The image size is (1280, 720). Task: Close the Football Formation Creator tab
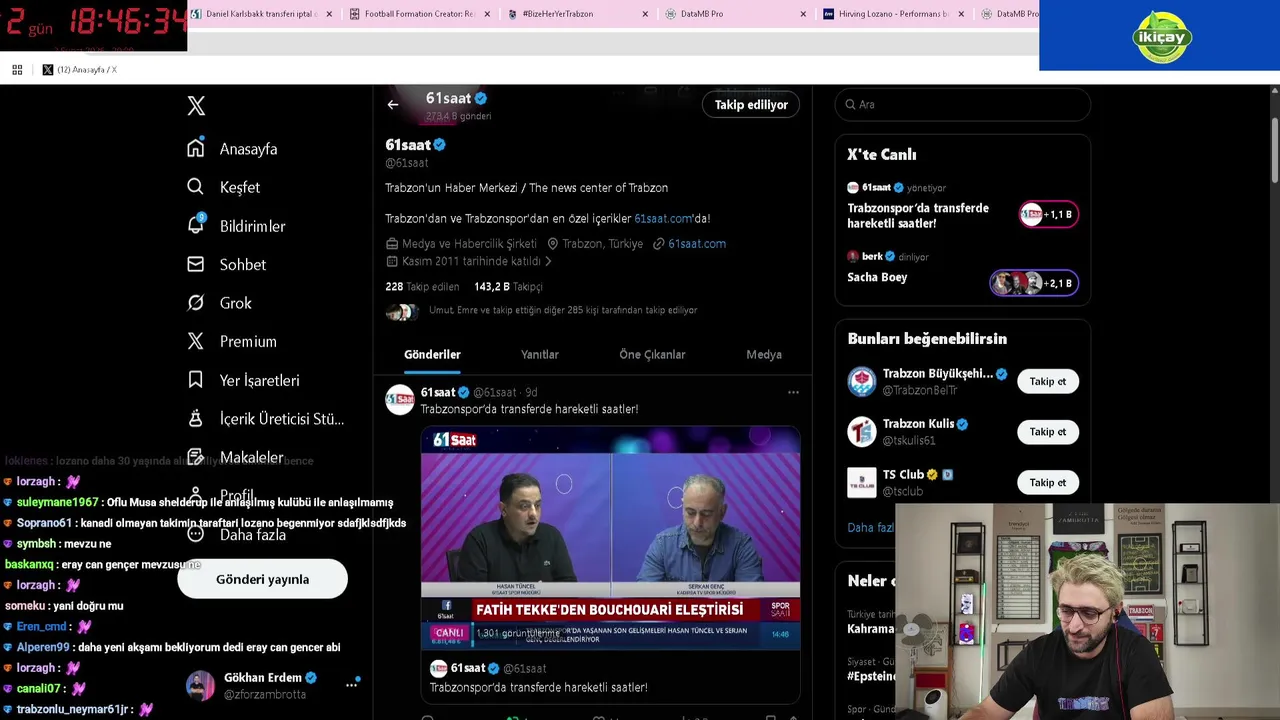click(x=487, y=14)
